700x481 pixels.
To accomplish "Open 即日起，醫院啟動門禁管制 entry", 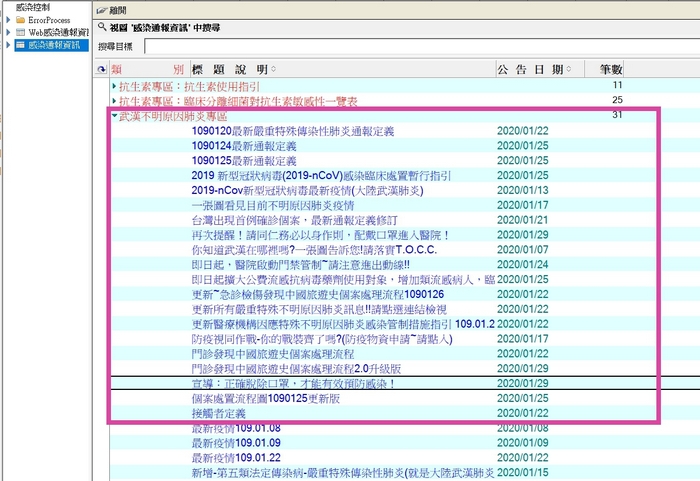I will click(x=300, y=264).
